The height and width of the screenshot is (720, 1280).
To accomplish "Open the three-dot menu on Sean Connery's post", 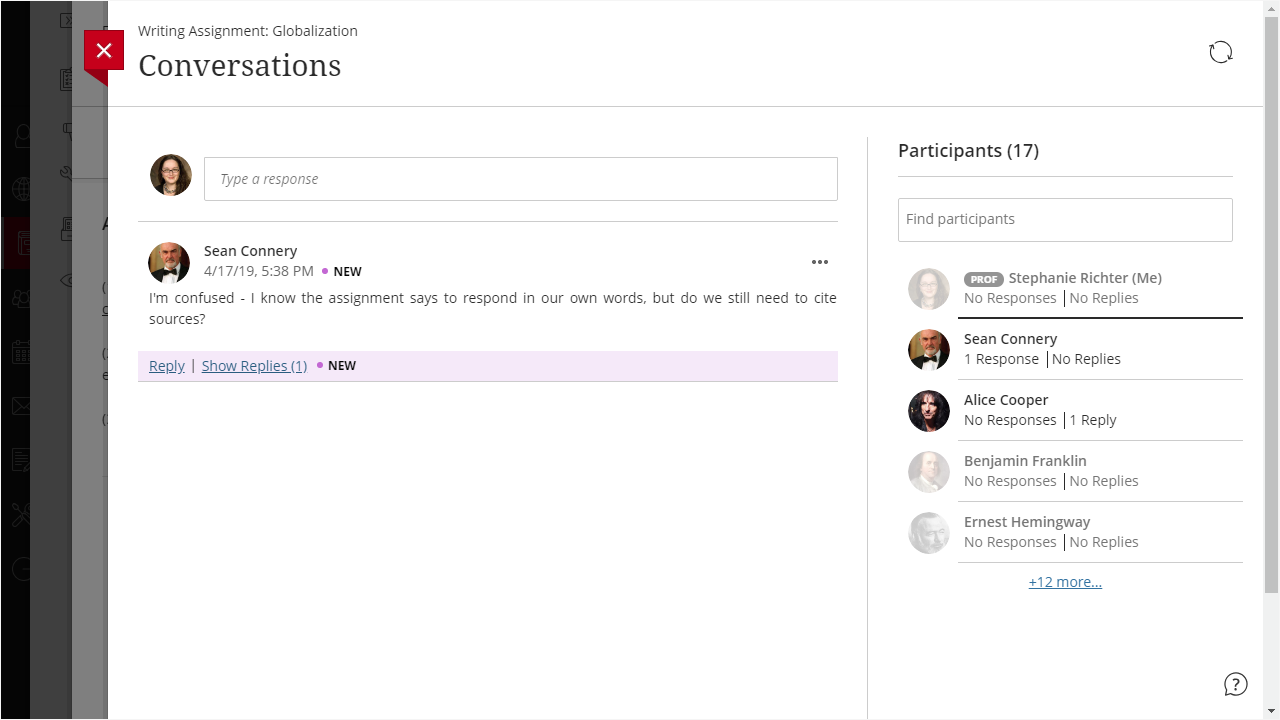I will click(x=819, y=262).
